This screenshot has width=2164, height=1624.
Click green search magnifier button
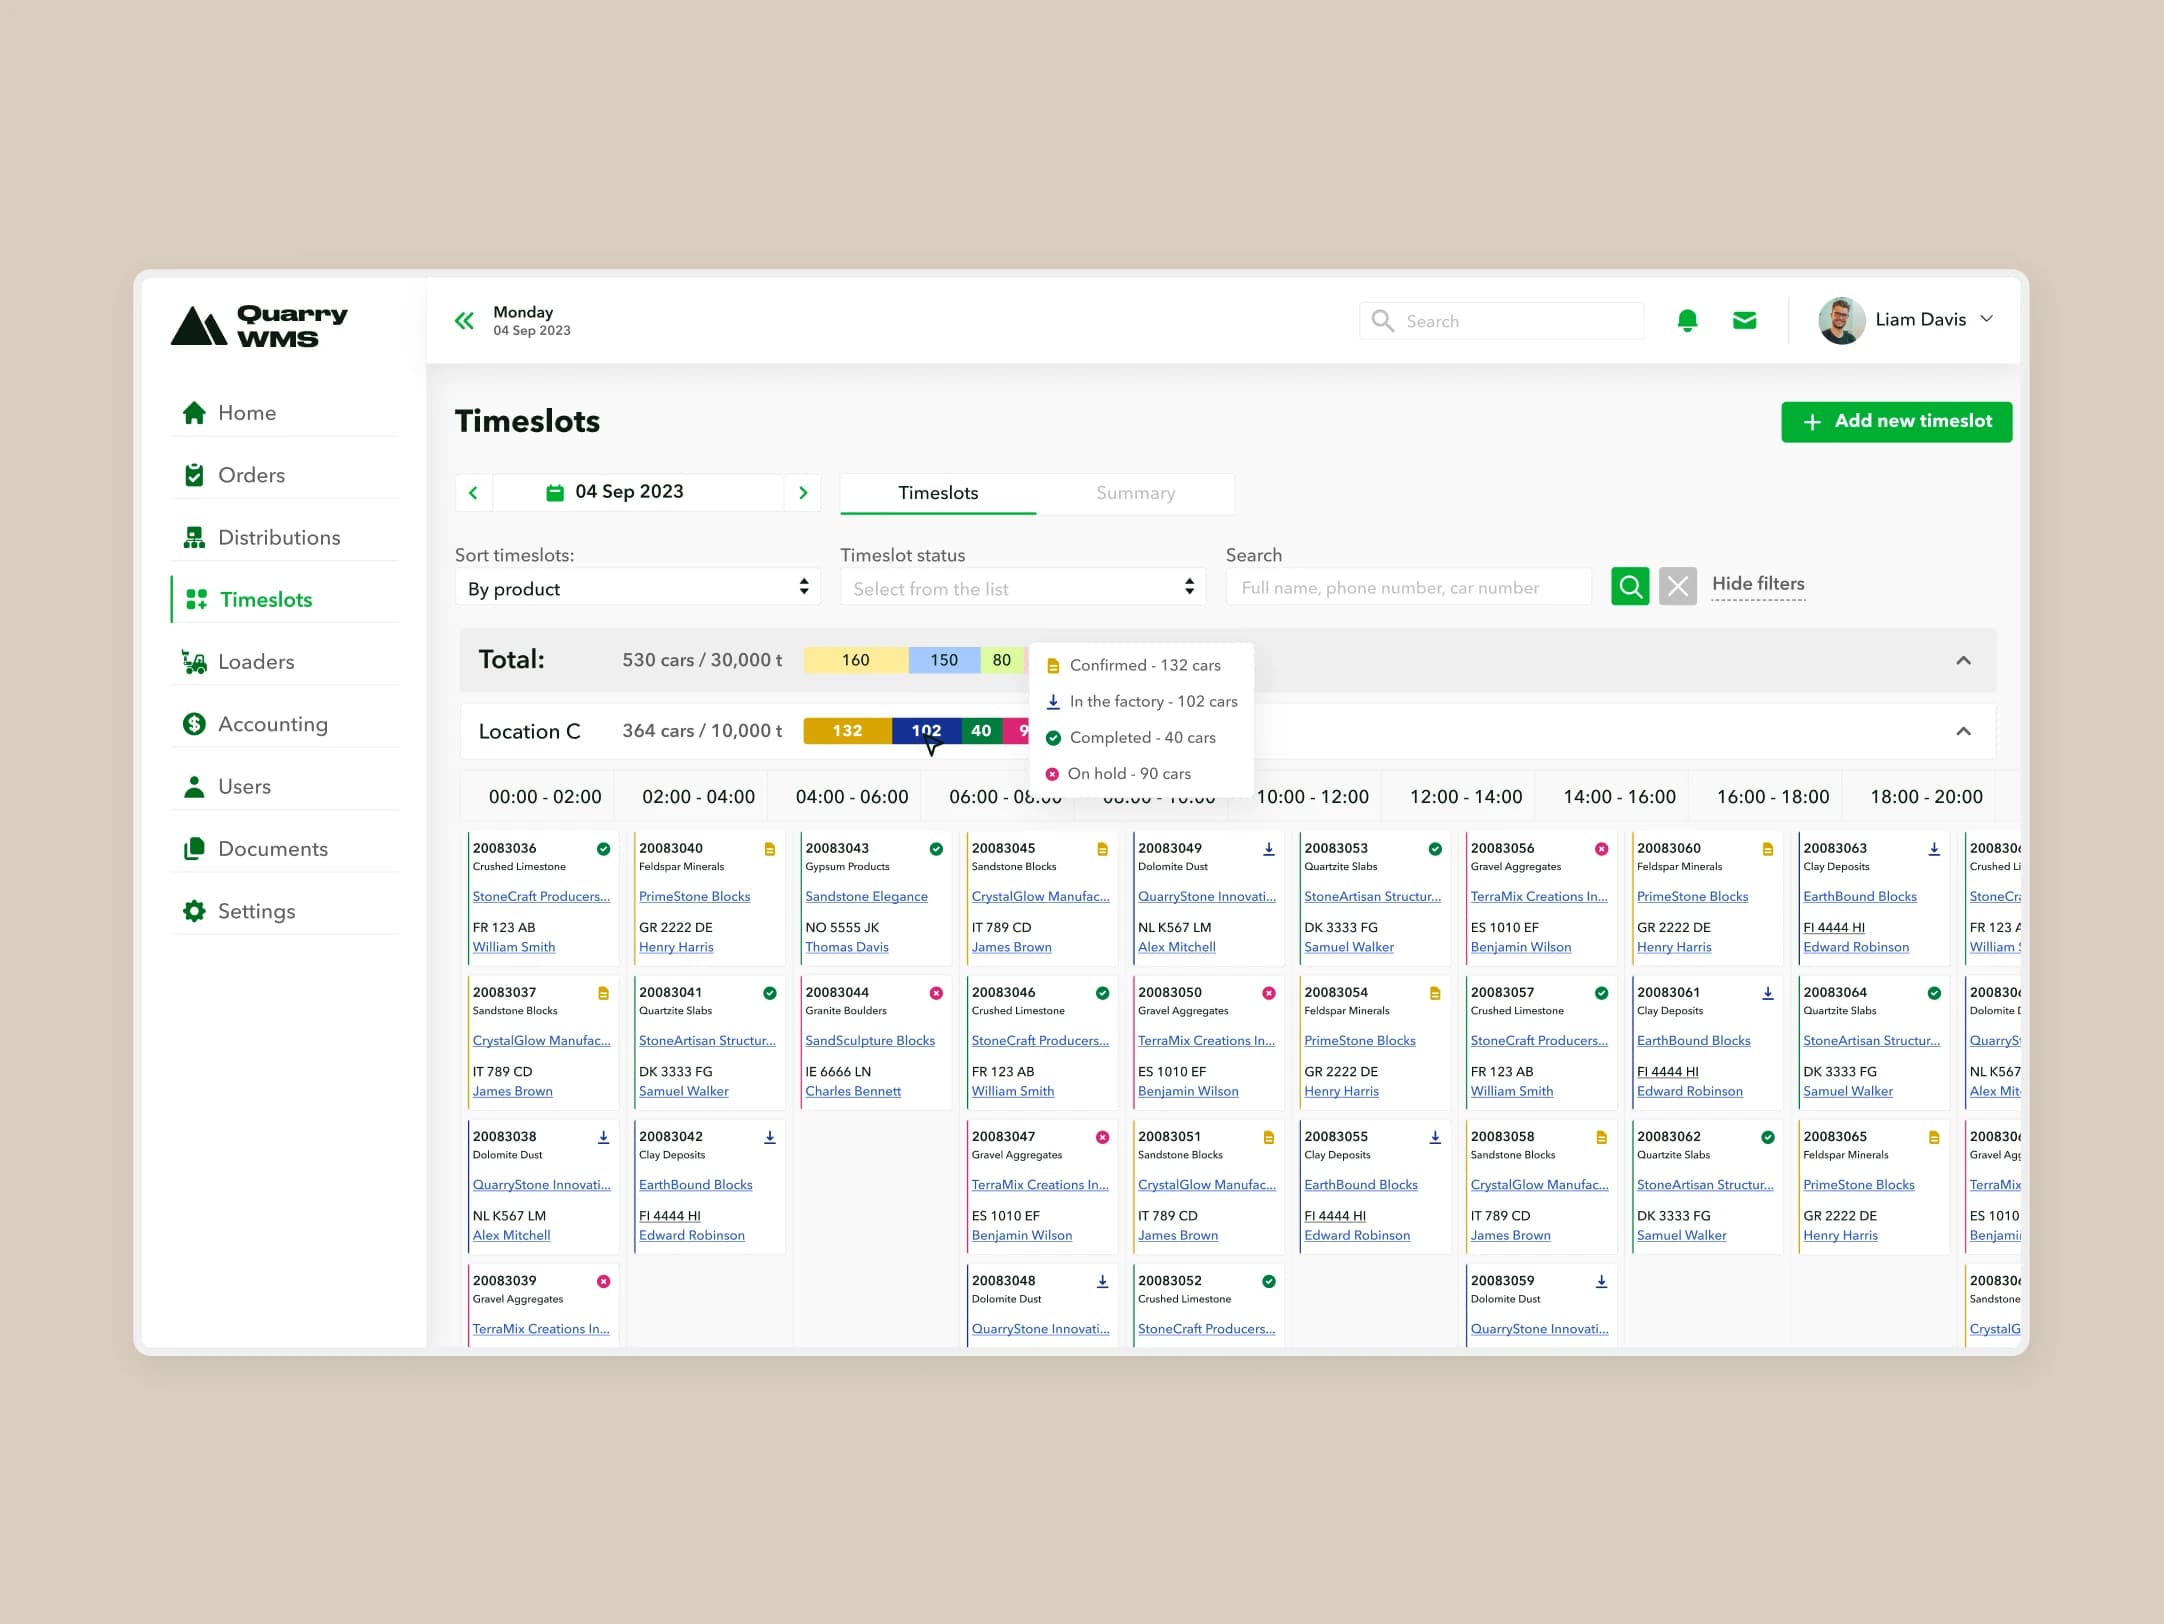1630,586
